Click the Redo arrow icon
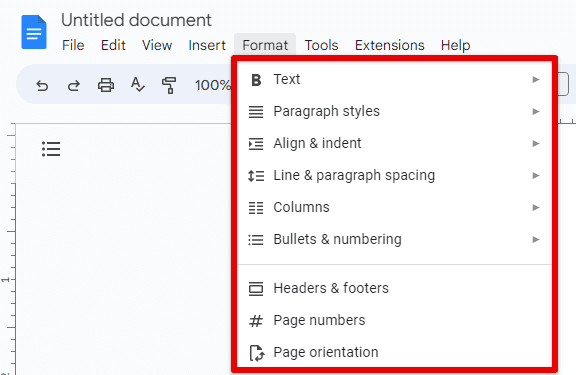576x375 pixels. tap(74, 86)
